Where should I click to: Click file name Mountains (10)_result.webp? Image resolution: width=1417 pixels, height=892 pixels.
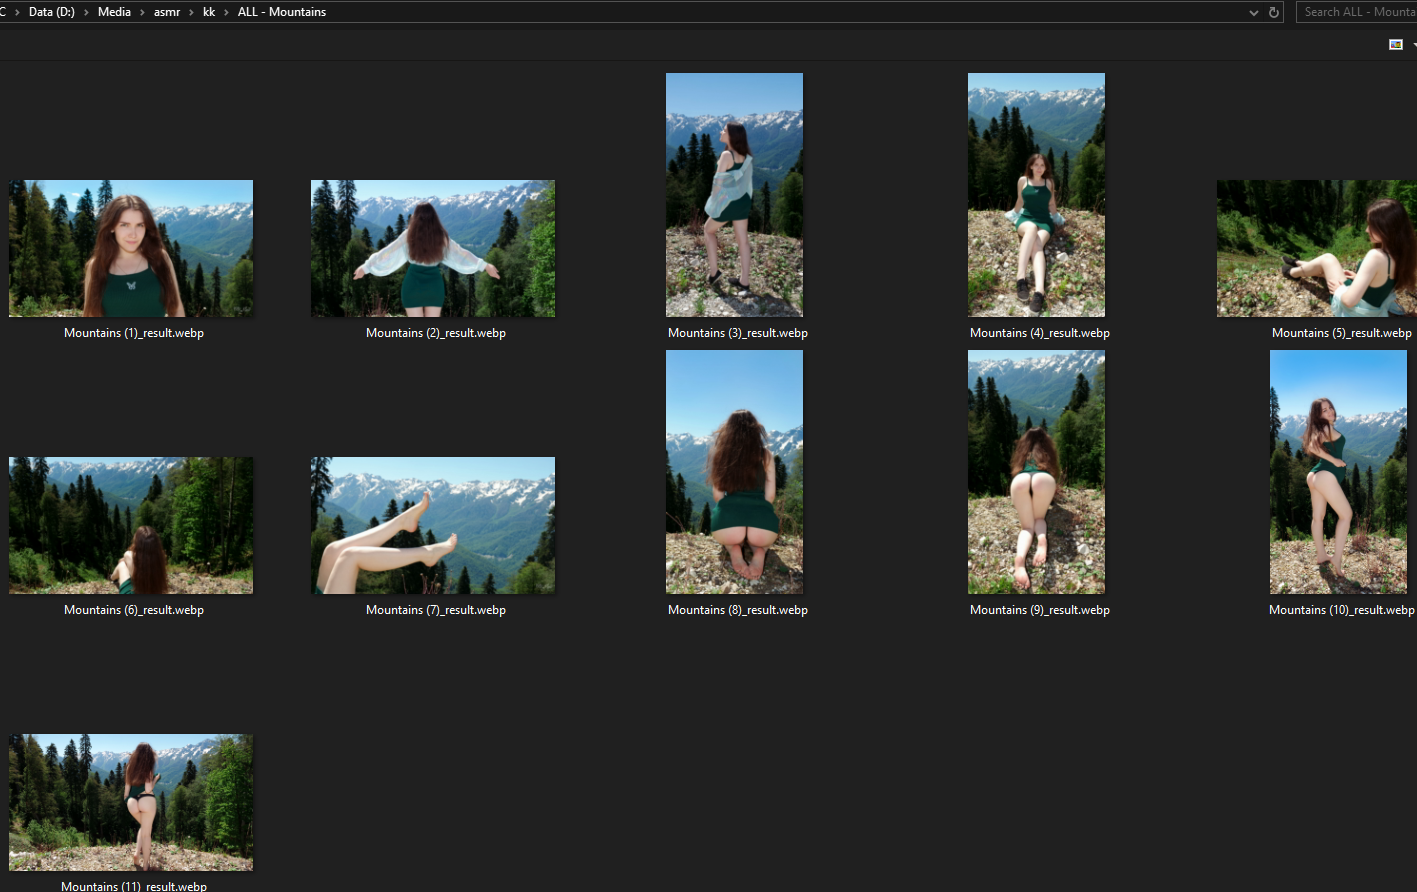[x=1342, y=610]
